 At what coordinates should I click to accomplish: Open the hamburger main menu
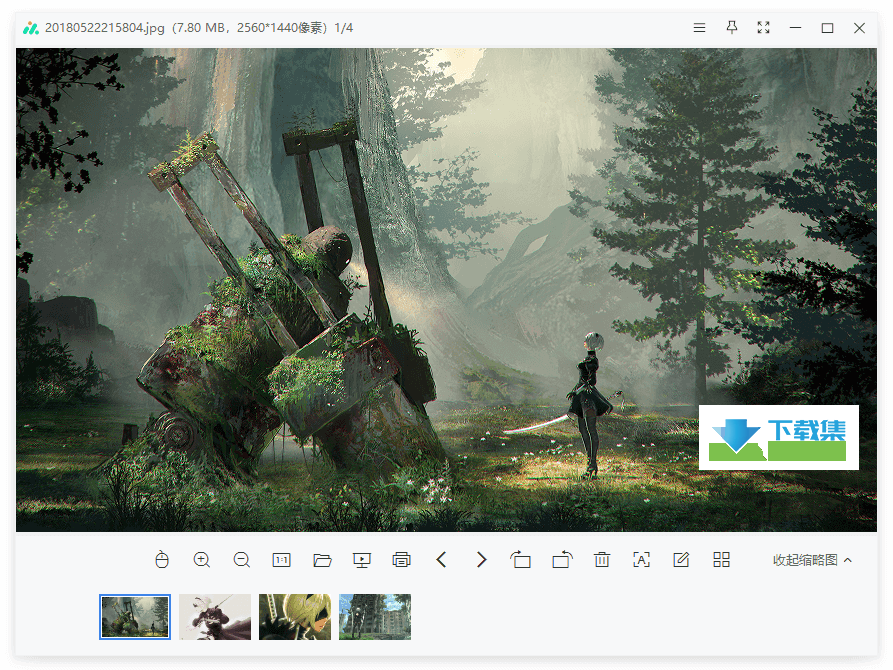click(x=699, y=27)
